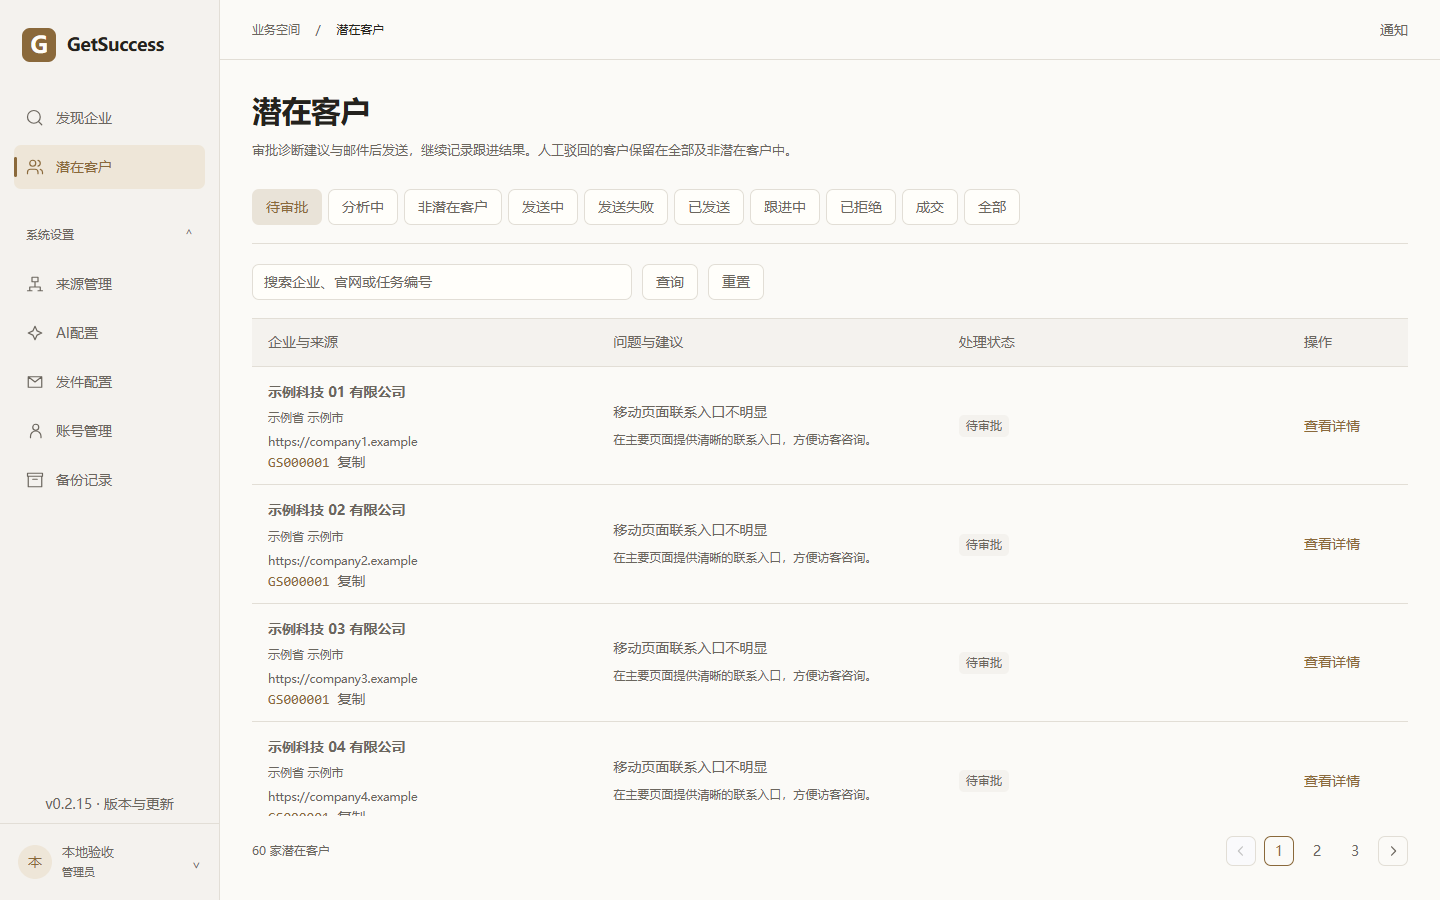
Task: Click the 备份记录 archive icon
Action: pyautogui.click(x=35, y=480)
